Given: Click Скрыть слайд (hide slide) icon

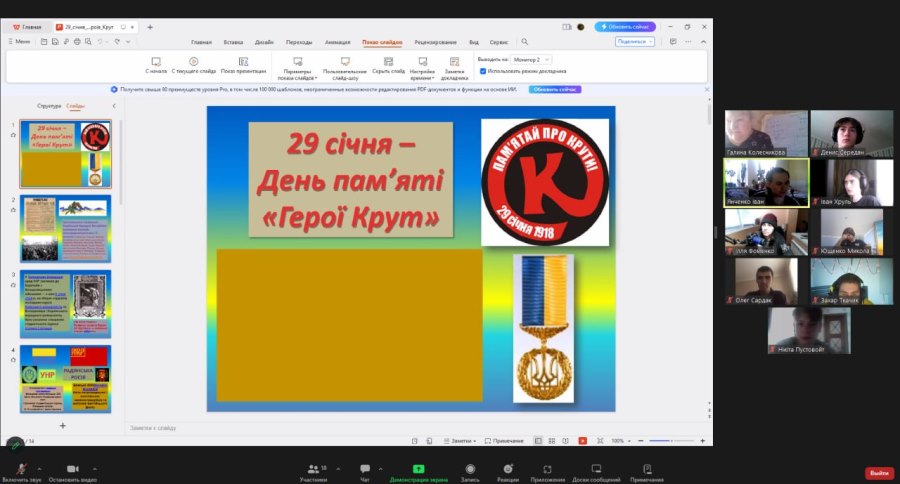Looking at the screenshot, I should [x=389, y=61].
